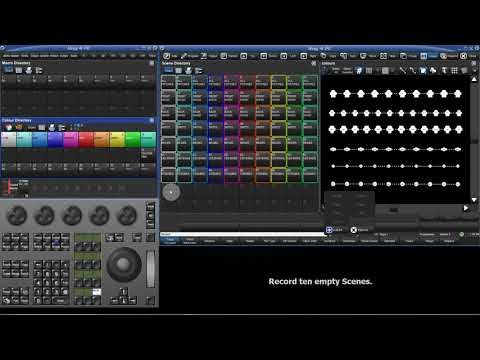480x360 pixels.
Task: Close the Scene Directory pane
Action: coord(314,63)
